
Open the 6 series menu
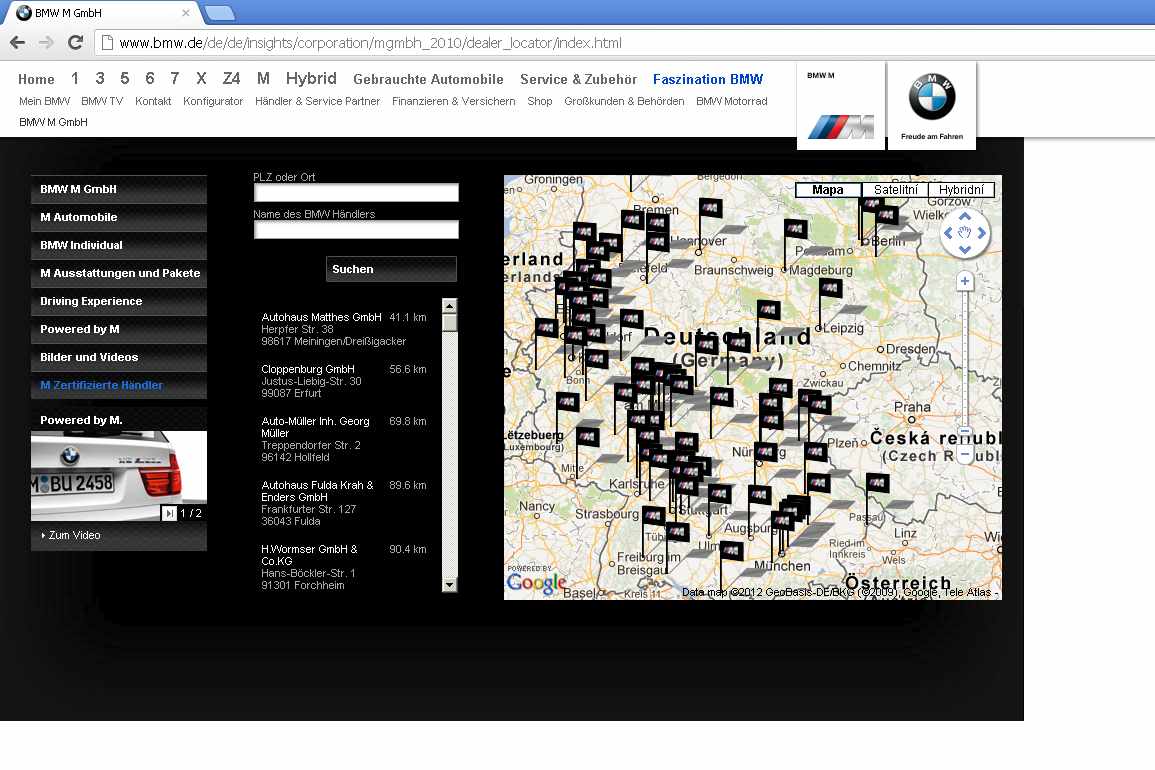point(150,78)
